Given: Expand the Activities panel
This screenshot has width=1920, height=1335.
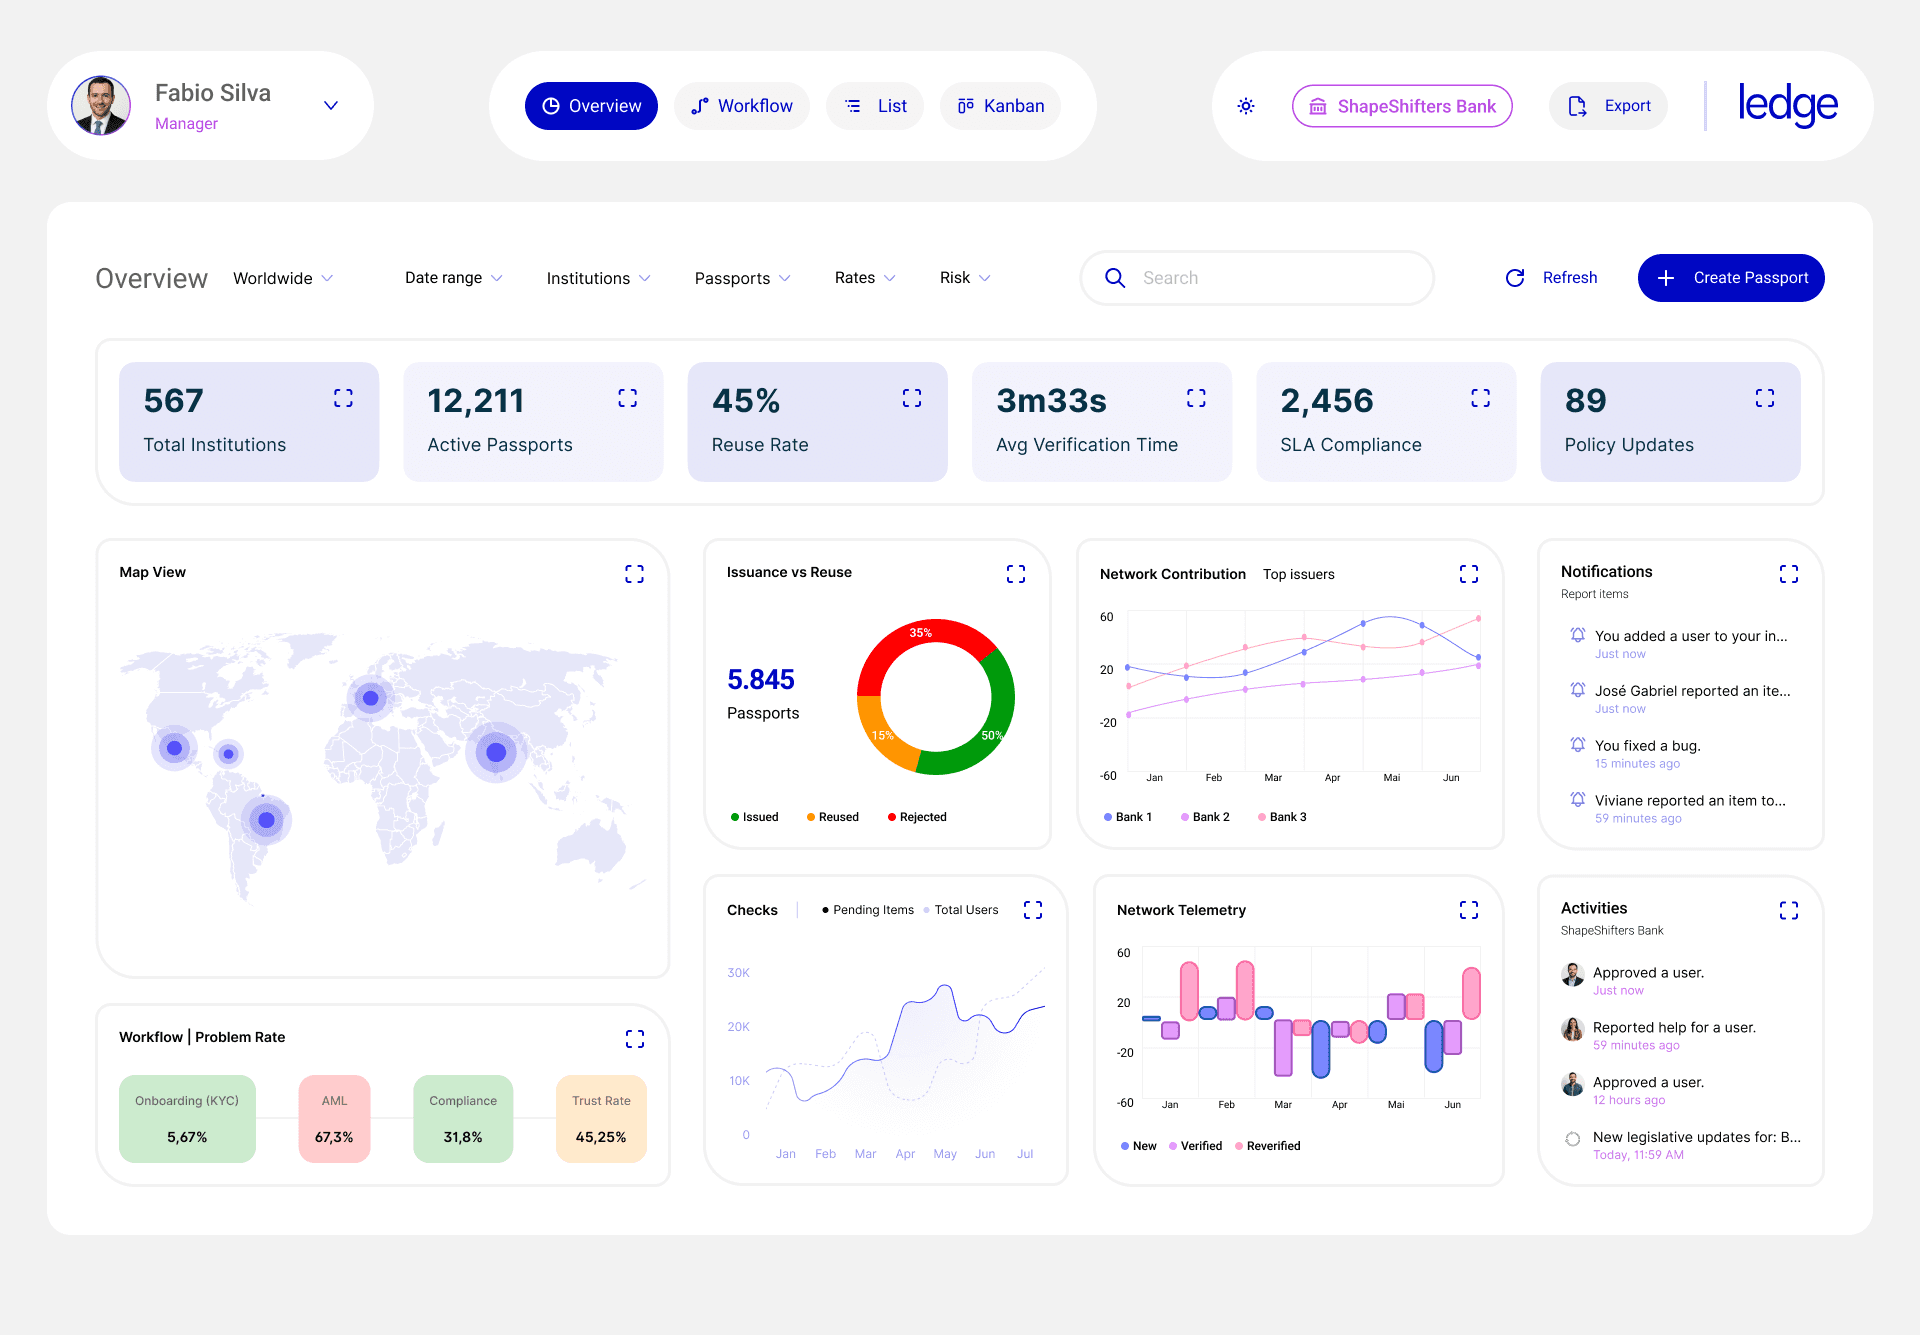Looking at the screenshot, I should point(1788,910).
